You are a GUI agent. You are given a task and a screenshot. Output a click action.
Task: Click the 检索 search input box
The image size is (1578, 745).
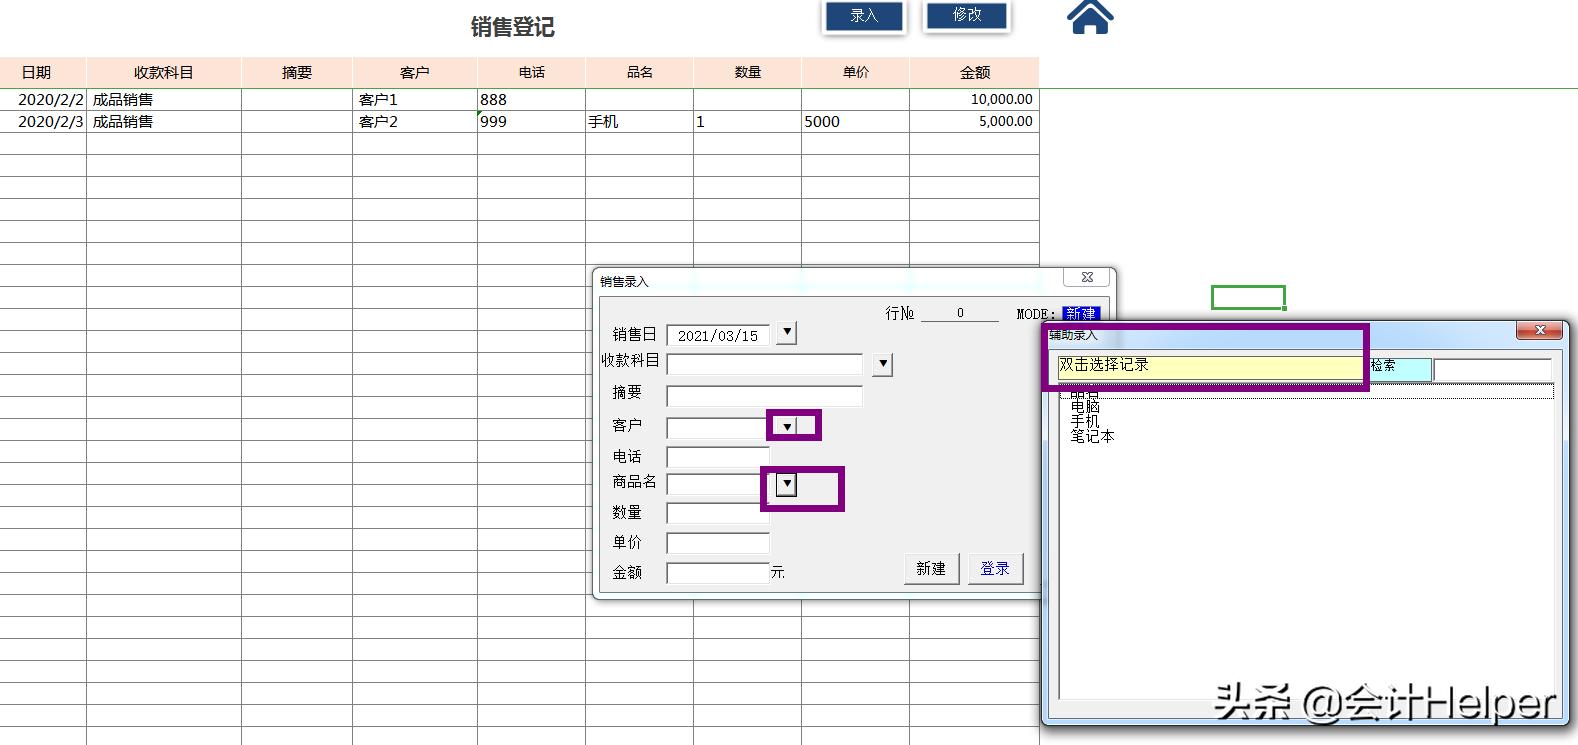coord(1492,369)
